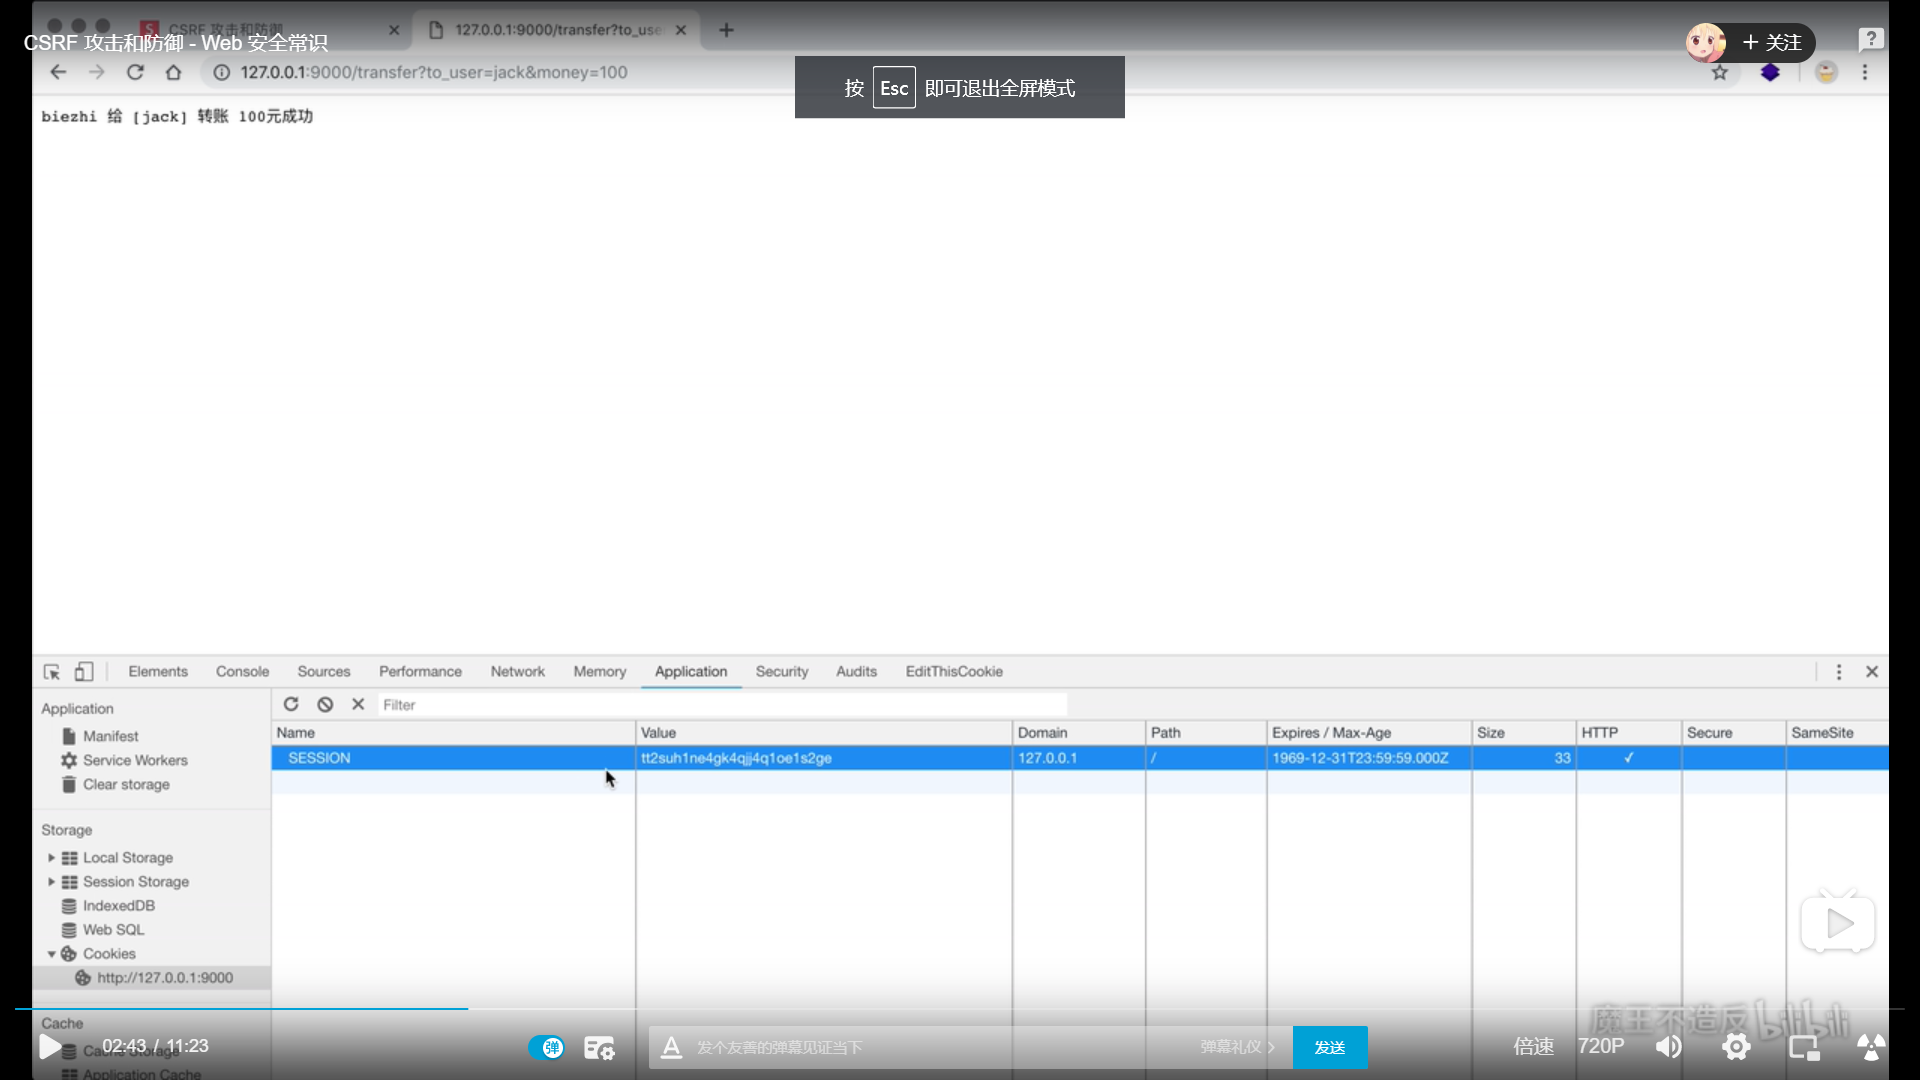
Task: Switch to the Network tab
Action: click(x=517, y=672)
